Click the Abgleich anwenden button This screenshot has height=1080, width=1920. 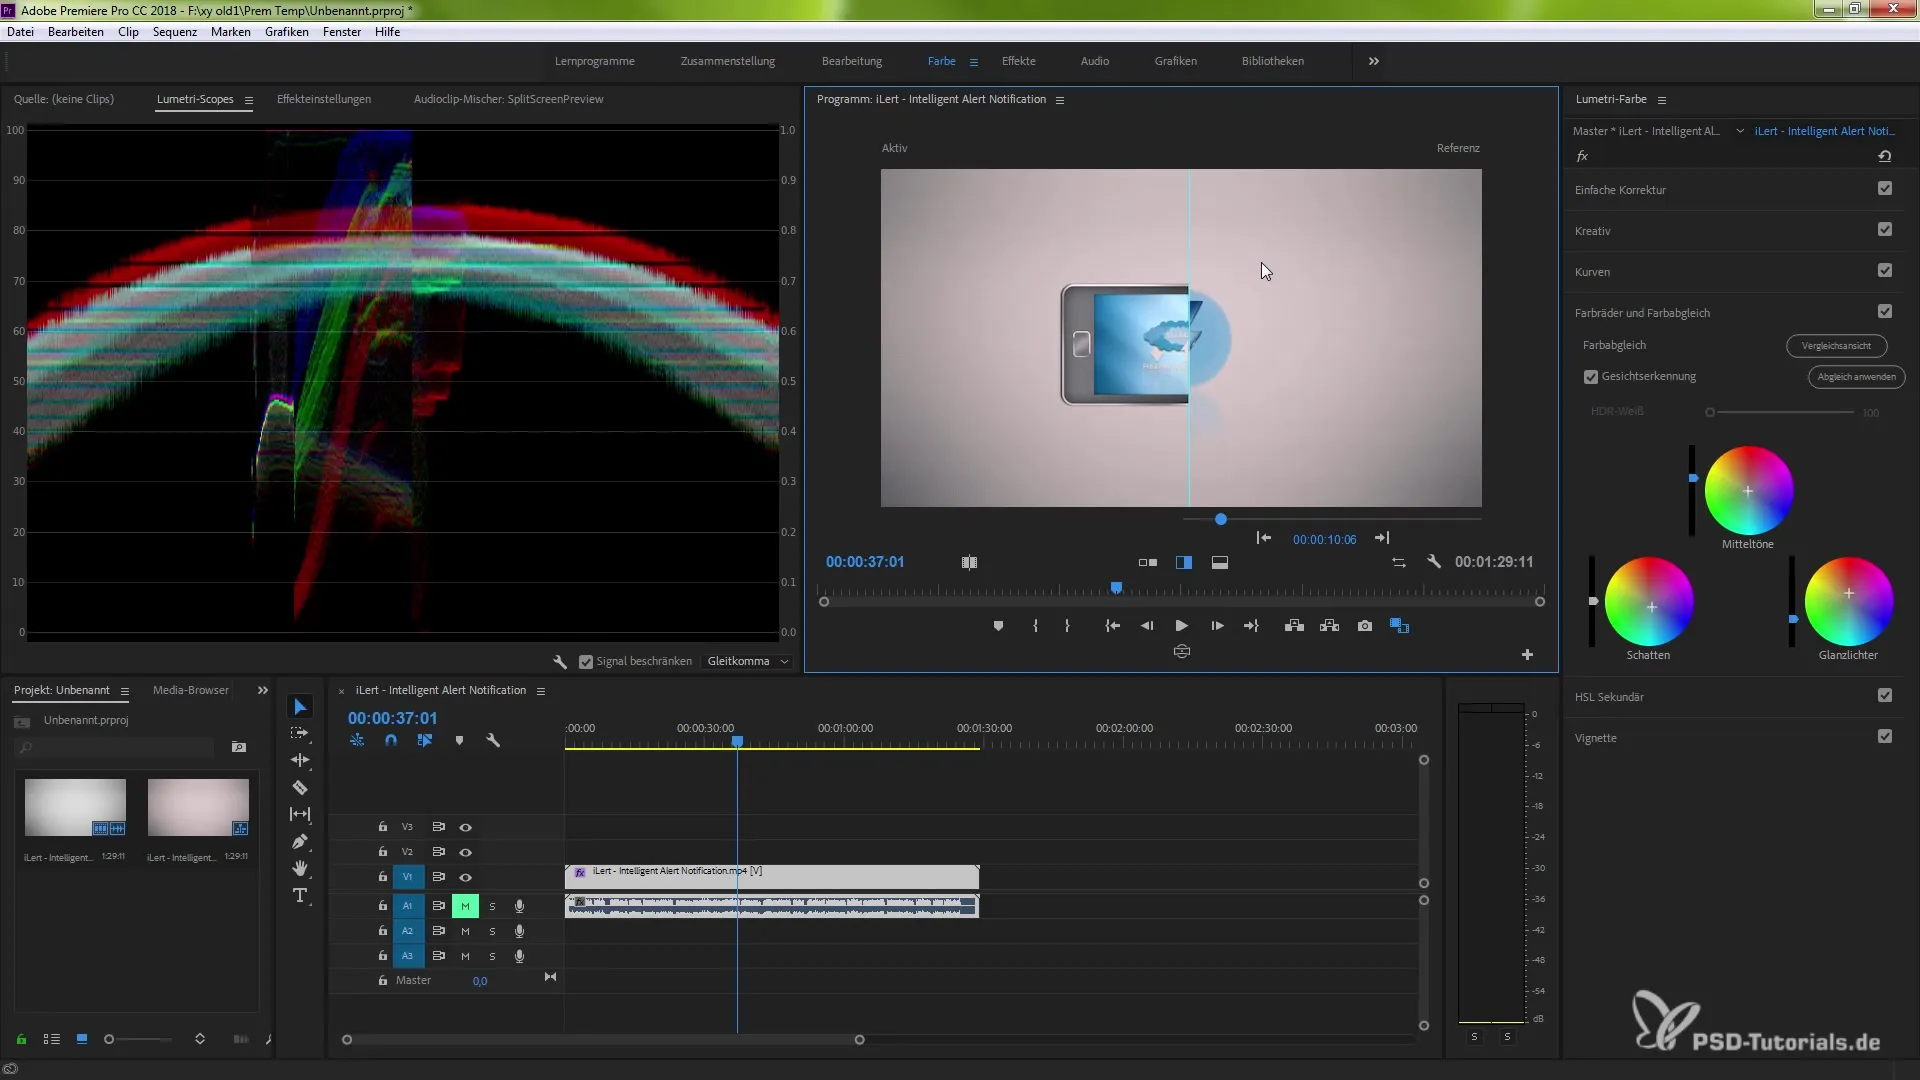pyautogui.click(x=1856, y=377)
